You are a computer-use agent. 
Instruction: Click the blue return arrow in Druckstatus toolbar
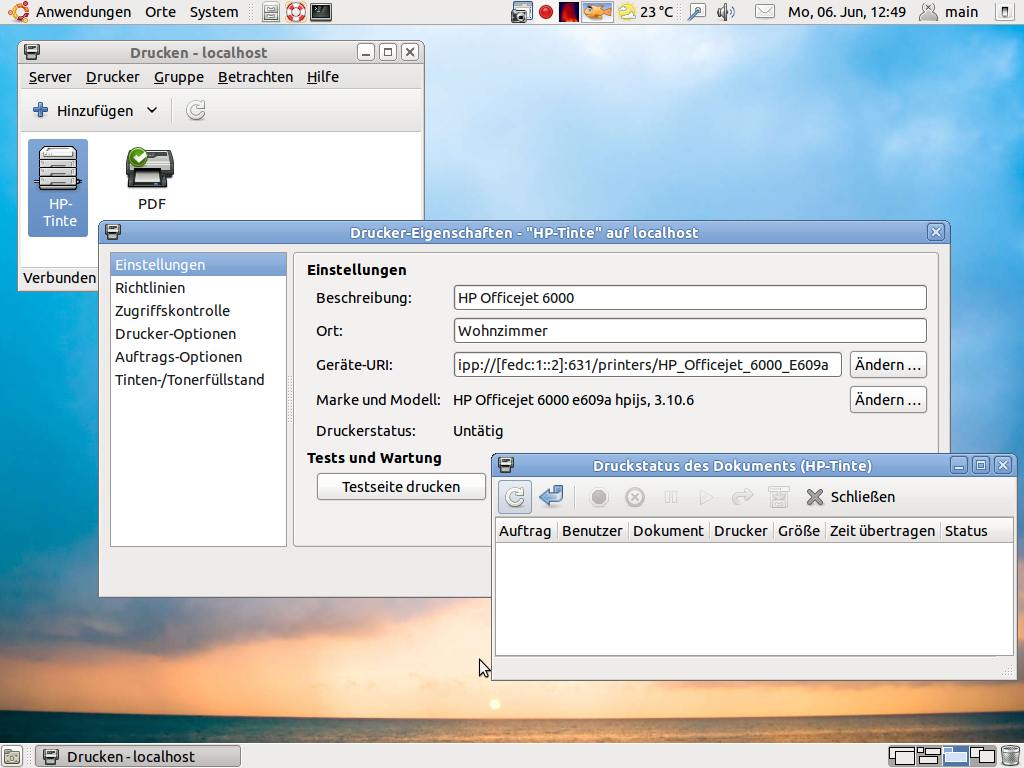(x=551, y=497)
